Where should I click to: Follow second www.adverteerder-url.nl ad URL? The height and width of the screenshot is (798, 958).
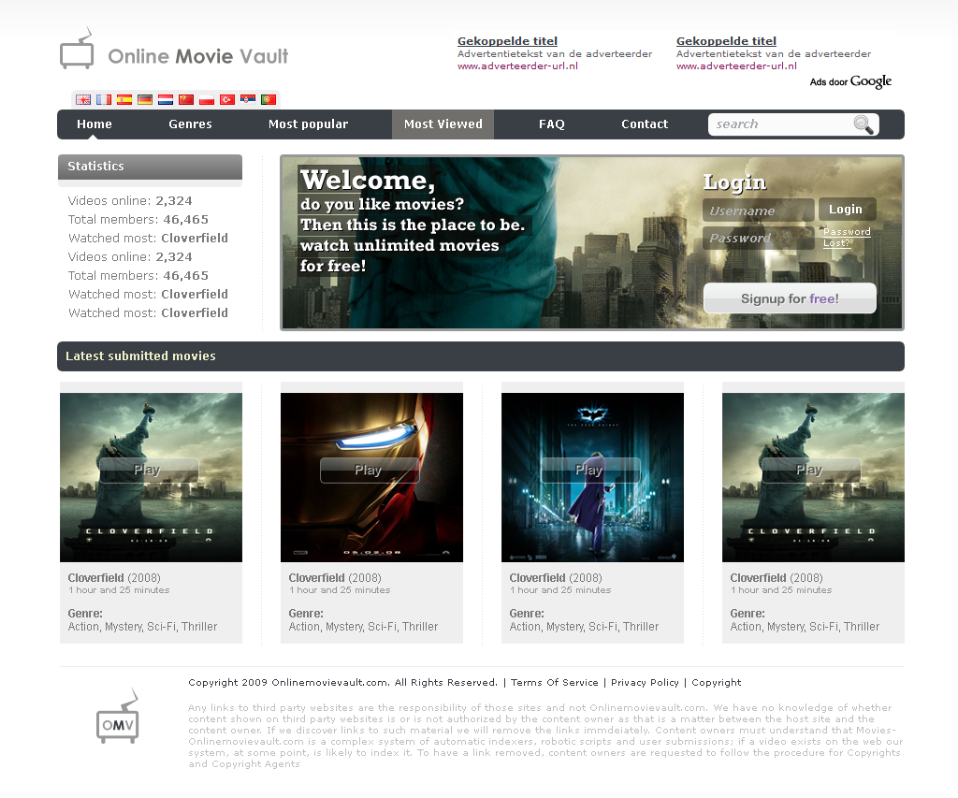coord(736,66)
